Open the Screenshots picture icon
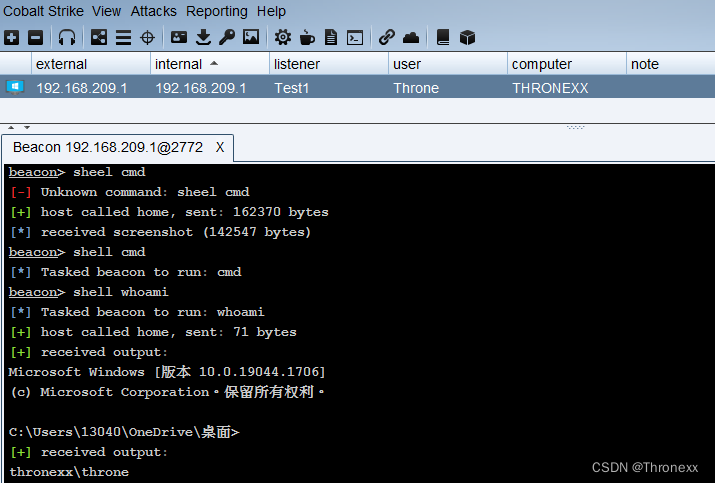 point(251,37)
